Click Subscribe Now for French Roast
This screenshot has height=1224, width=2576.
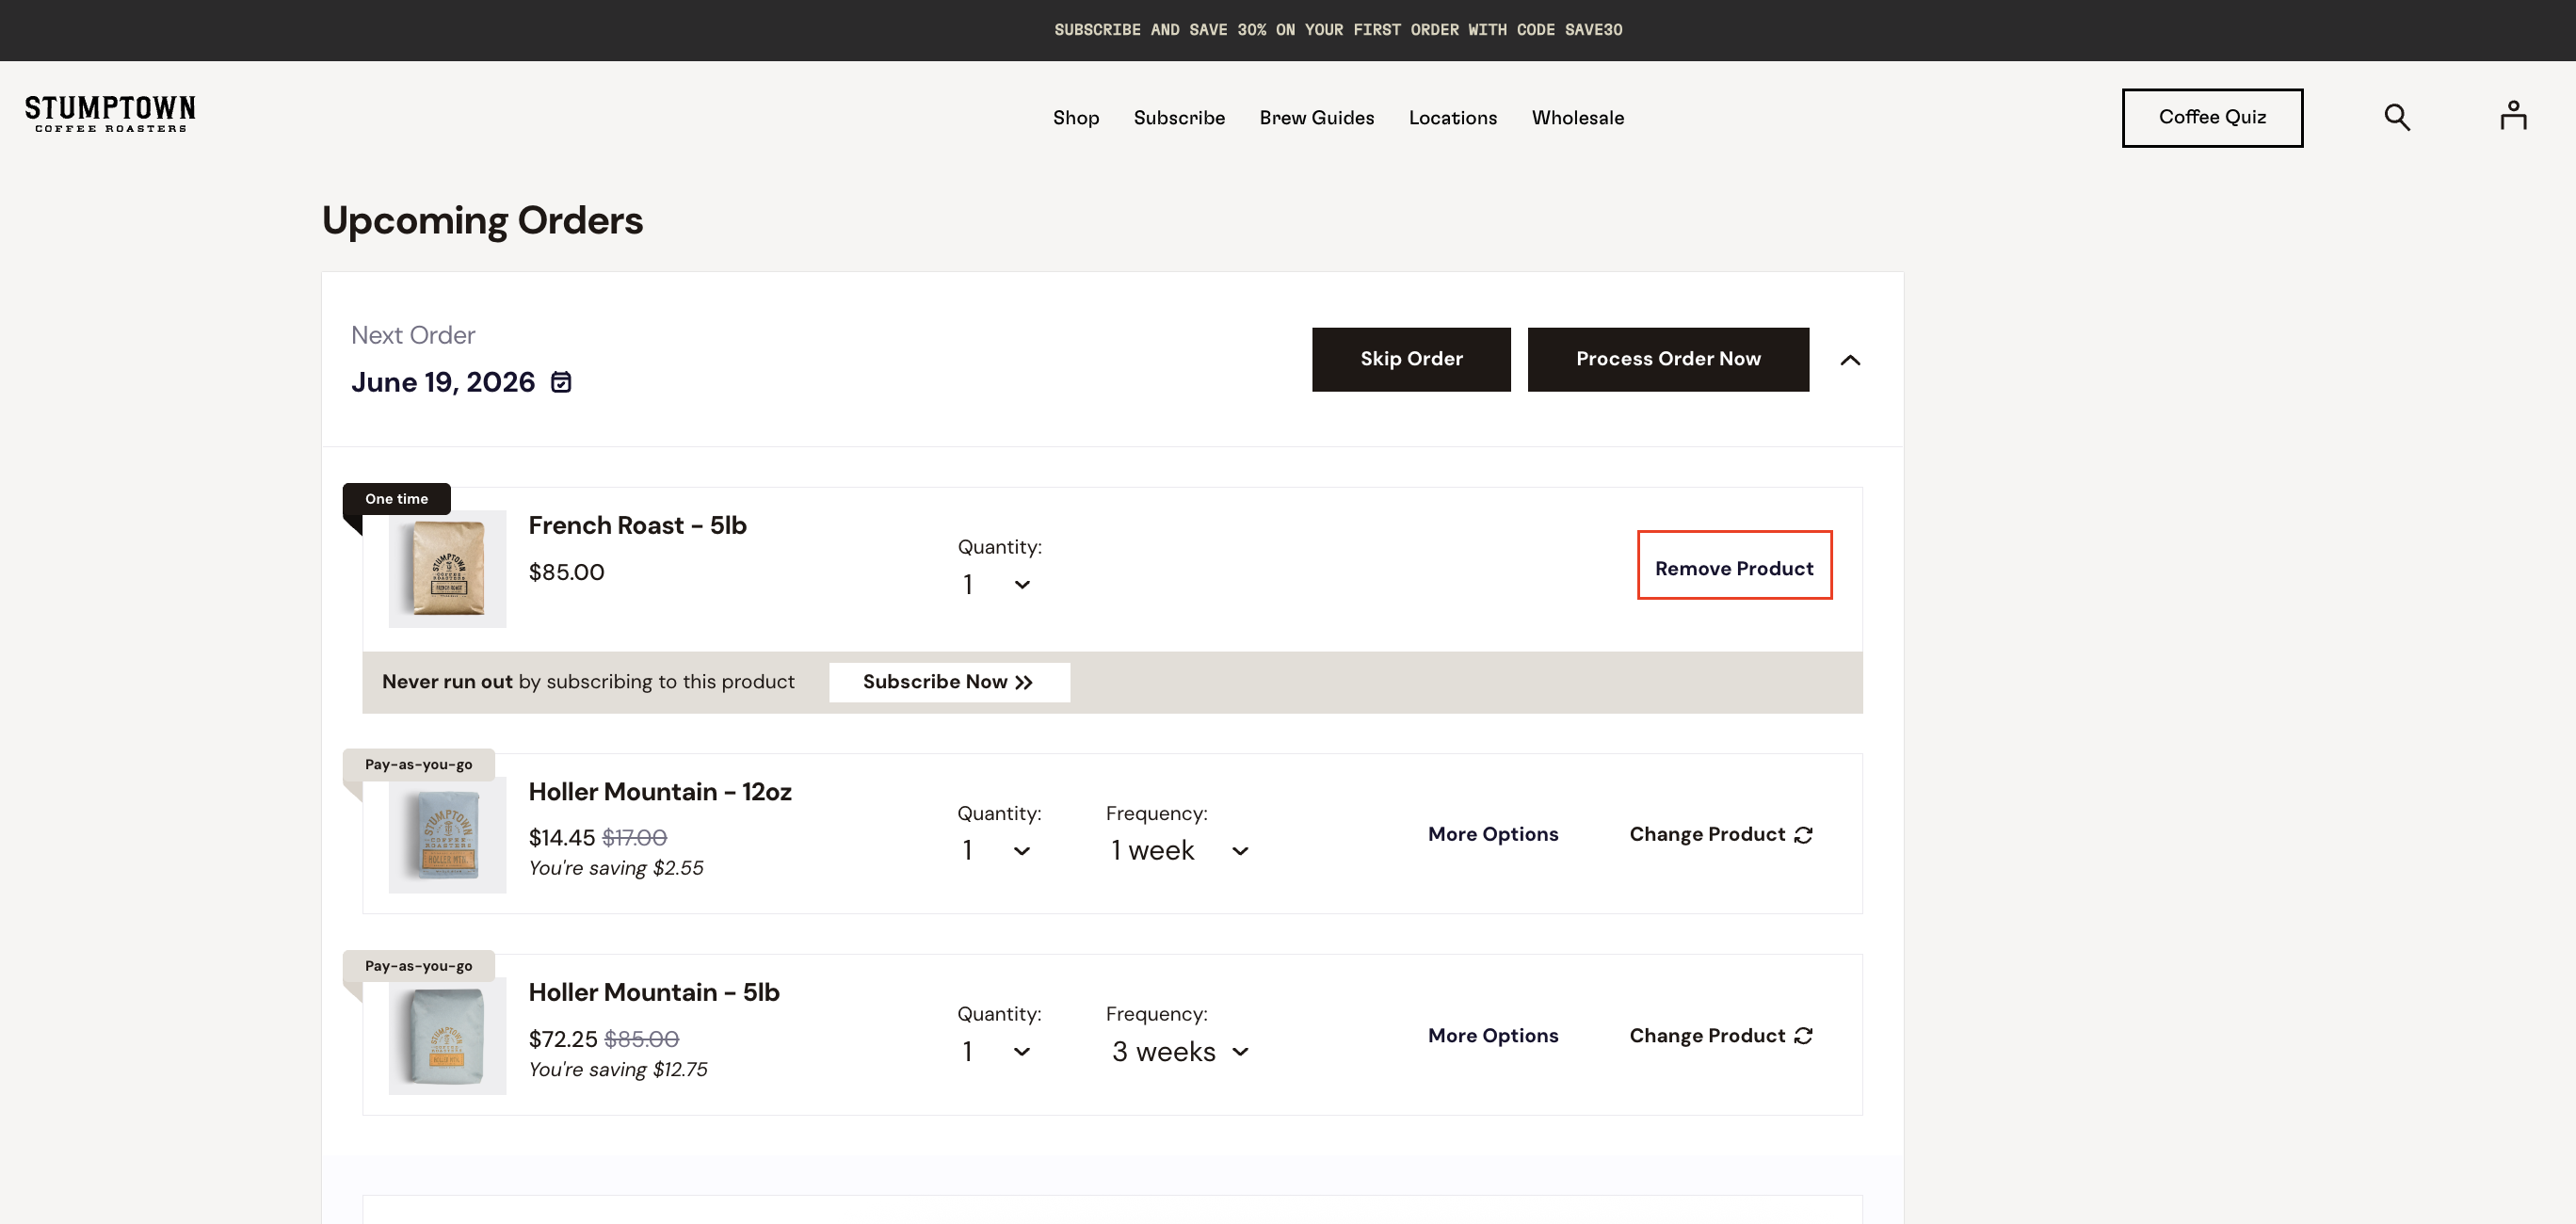coord(948,682)
